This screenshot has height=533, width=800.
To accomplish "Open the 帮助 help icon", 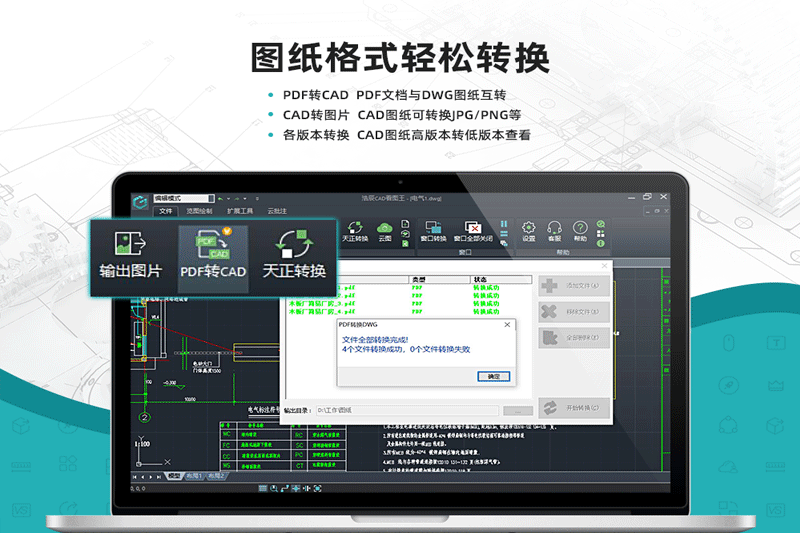I will coord(580,230).
